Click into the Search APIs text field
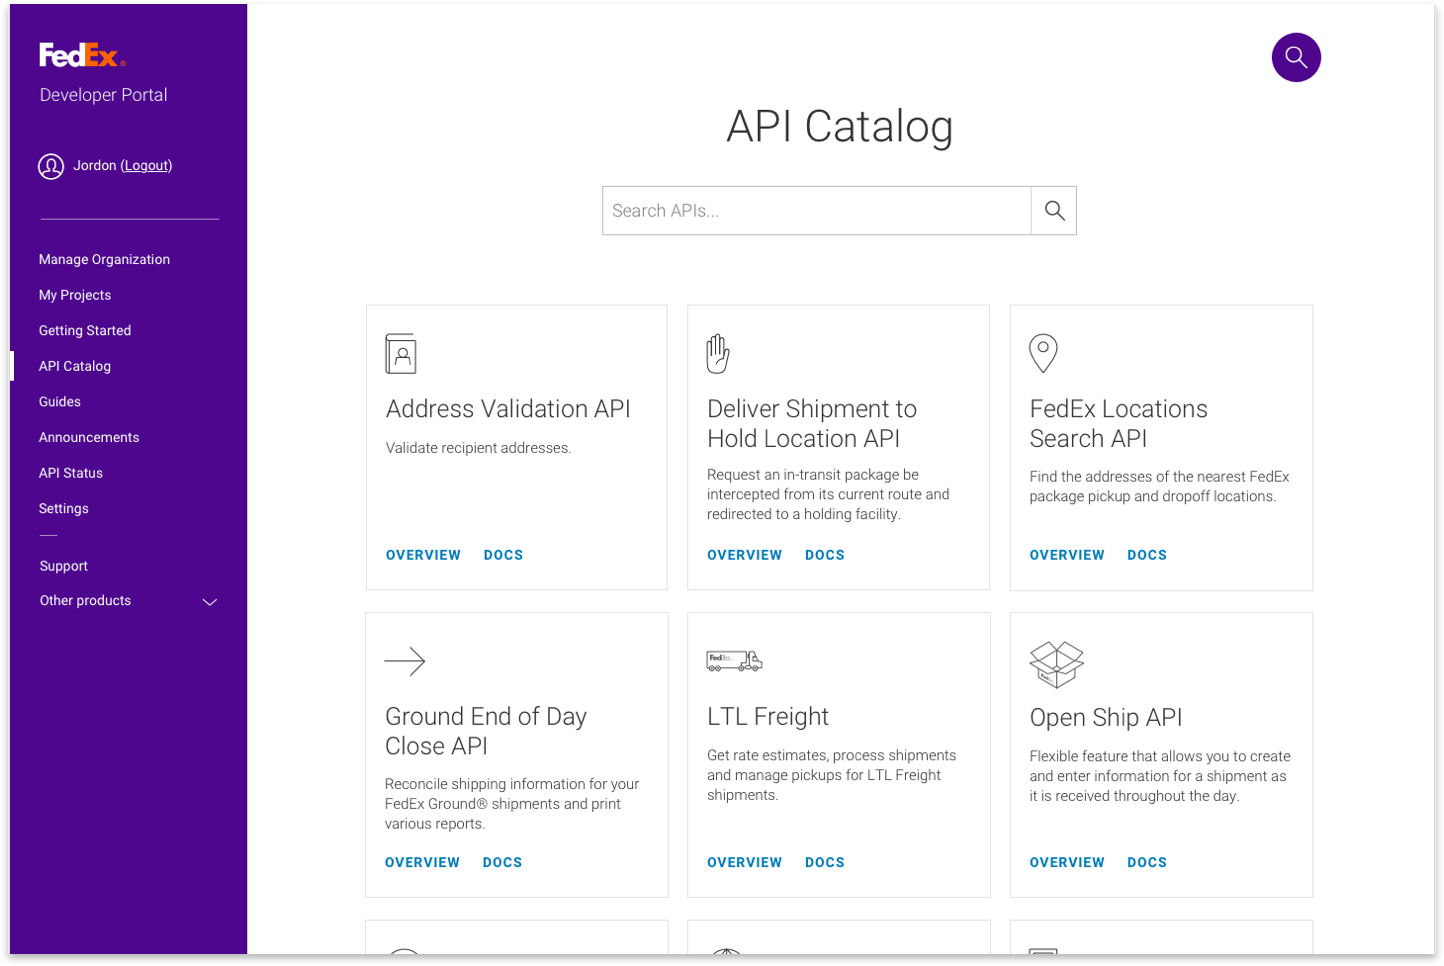The width and height of the screenshot is (1444, 966). (816, 211)
